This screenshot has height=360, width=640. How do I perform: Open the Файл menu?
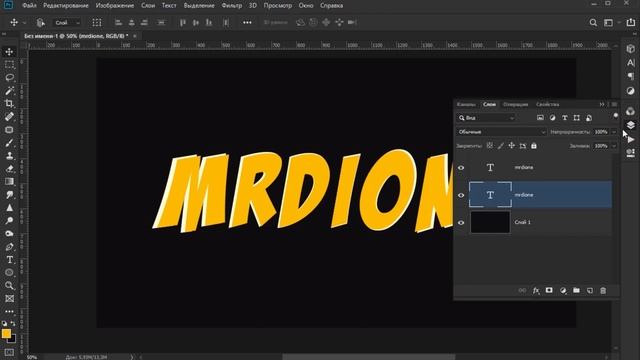click(29, 6)
